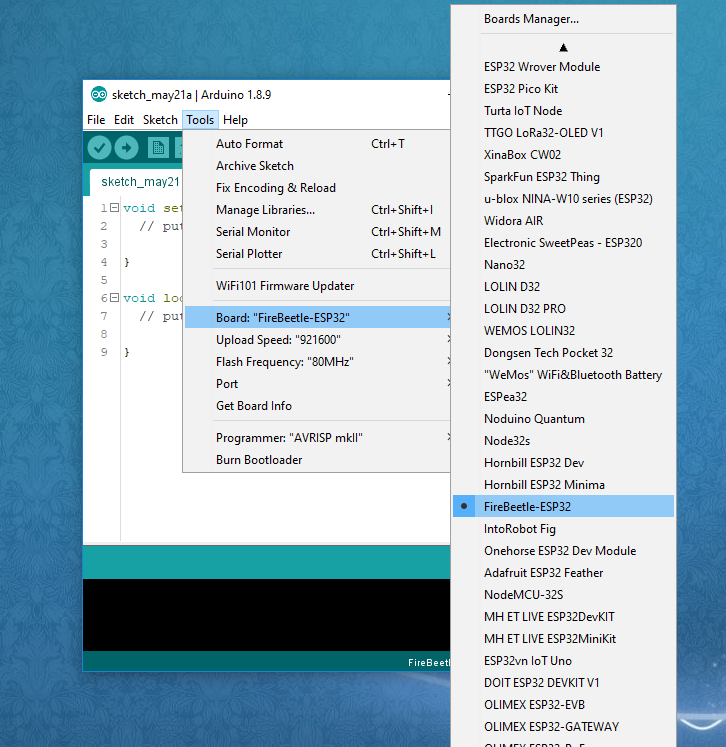
Task: Select TTGO LoRa32-OLED V1 board
Action: pos(564,132)
